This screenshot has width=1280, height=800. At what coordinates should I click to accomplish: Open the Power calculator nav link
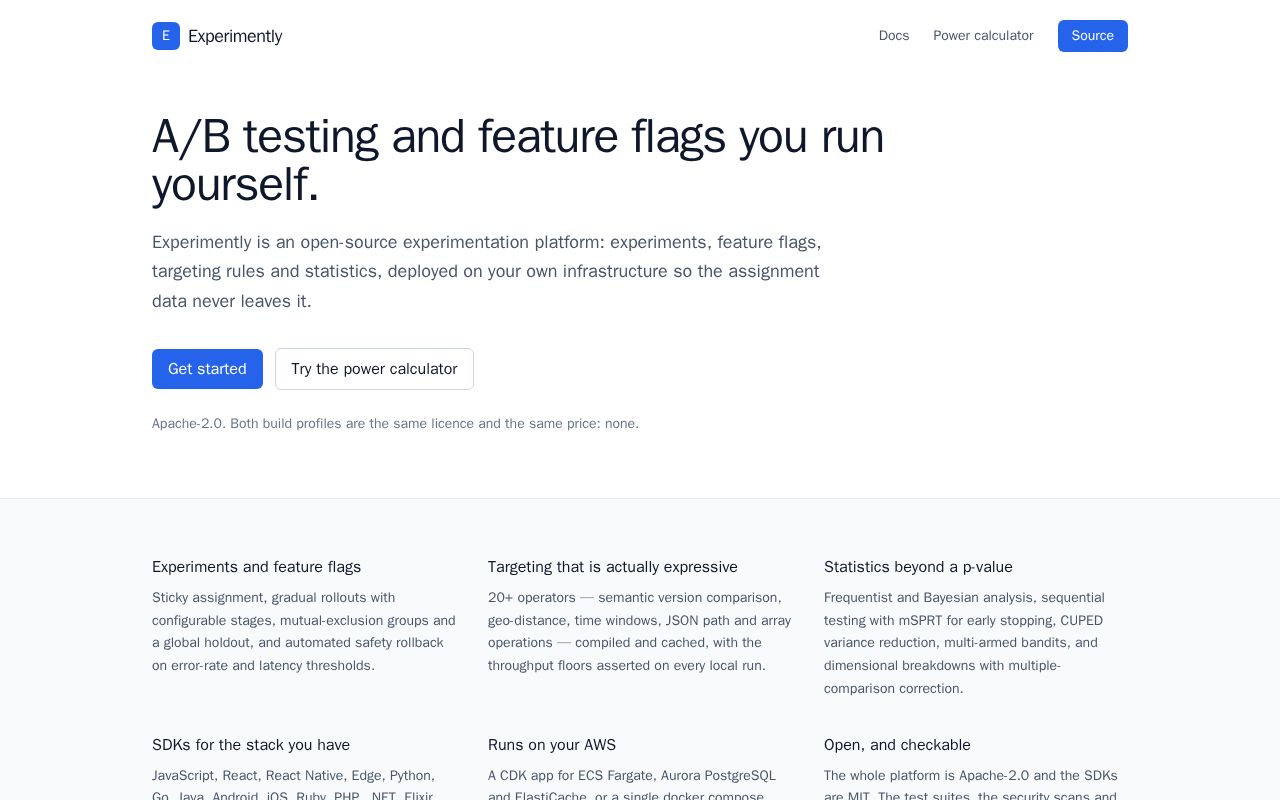tap(983, 36)
